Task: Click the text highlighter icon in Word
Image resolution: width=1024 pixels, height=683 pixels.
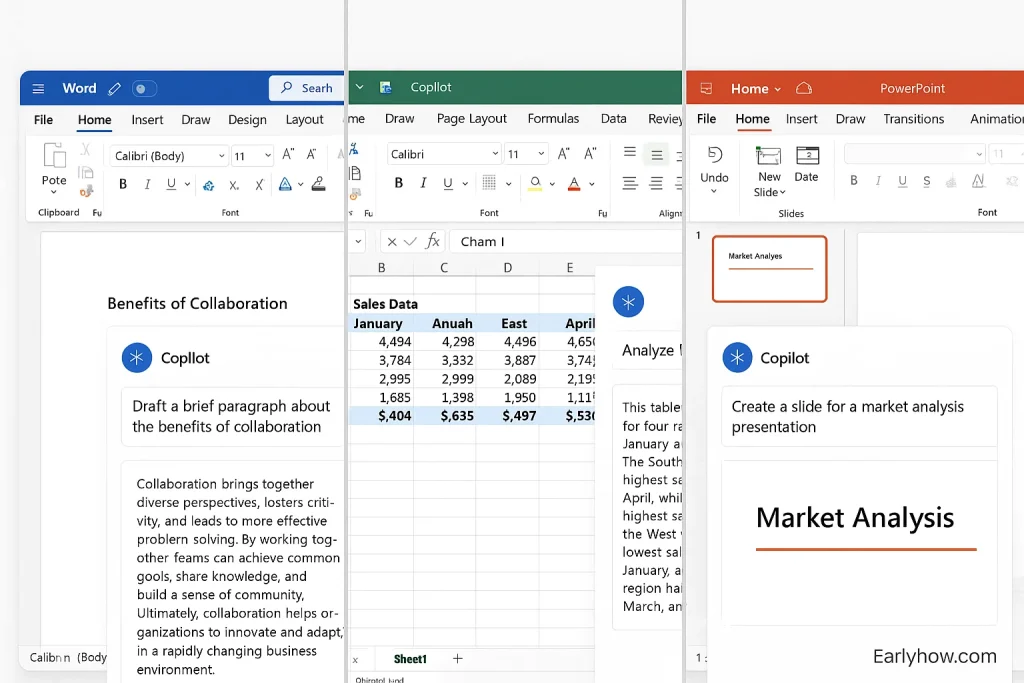Action: [x=318, y=184]
